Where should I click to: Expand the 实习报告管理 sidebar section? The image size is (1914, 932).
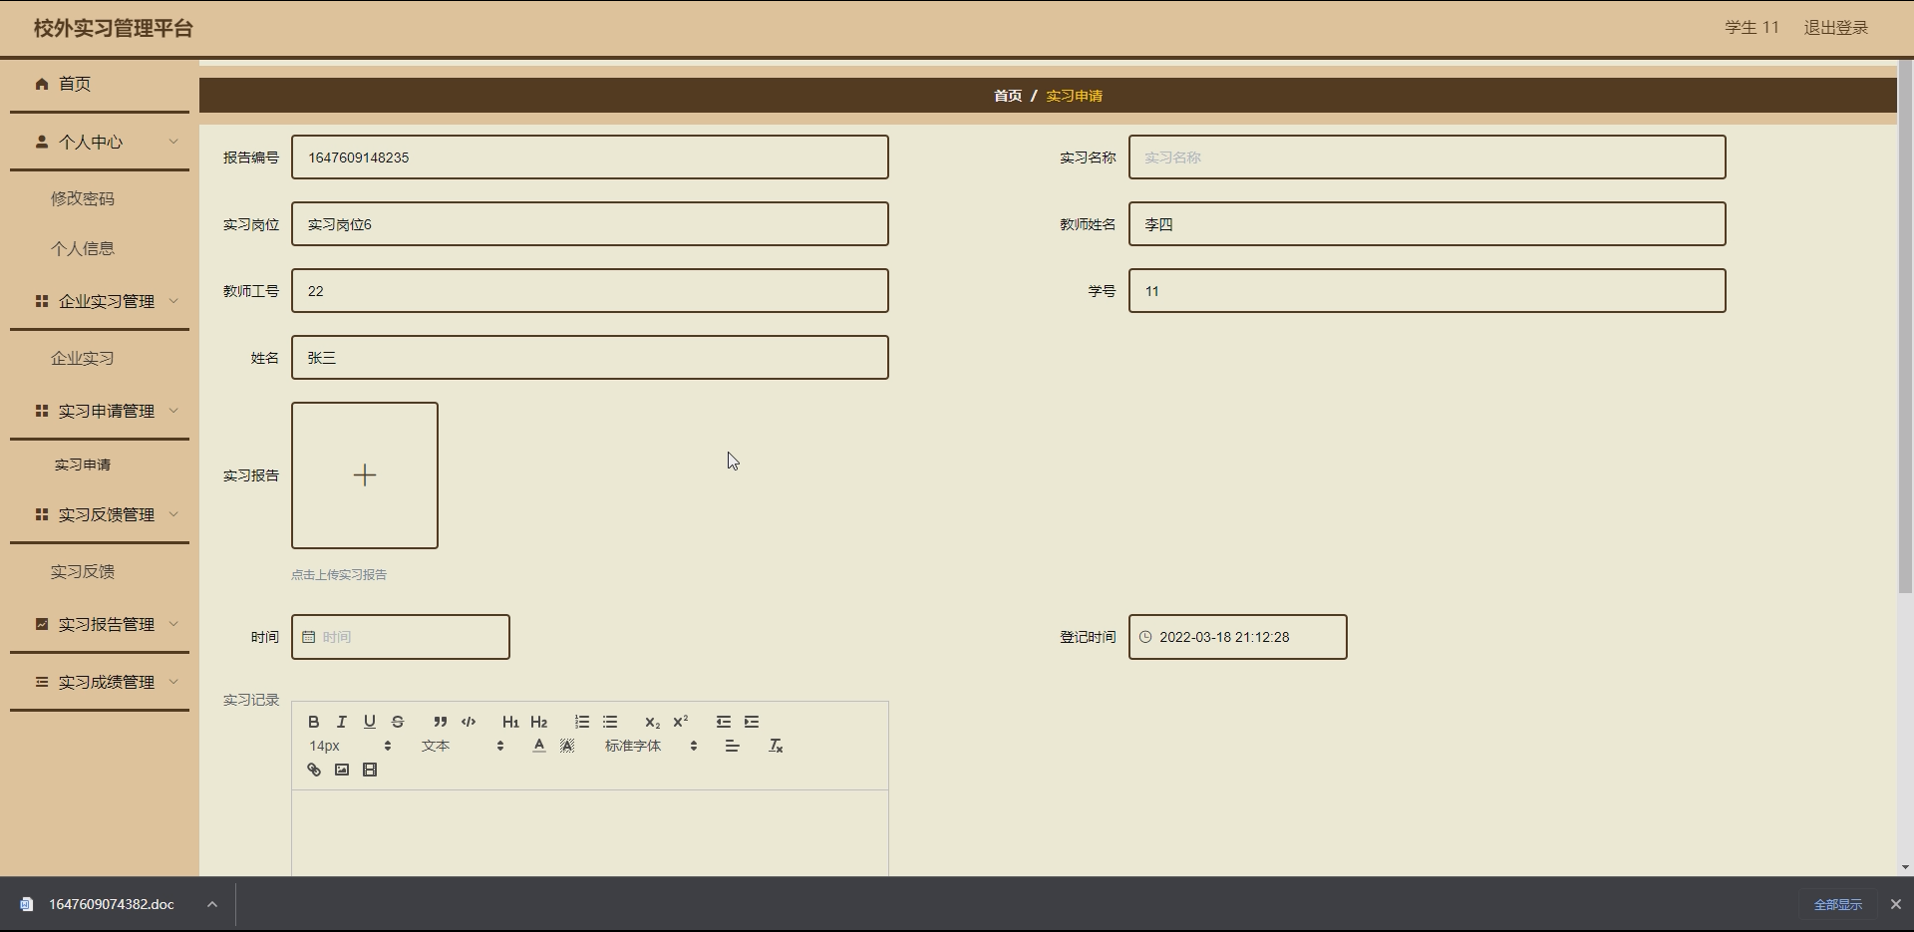(x=99, y=624)
